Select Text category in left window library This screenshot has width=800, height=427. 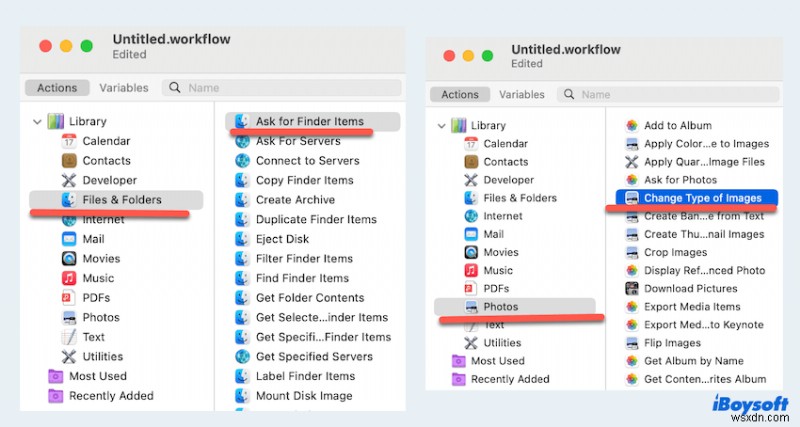pyautogui.click(x=93, y=337)
